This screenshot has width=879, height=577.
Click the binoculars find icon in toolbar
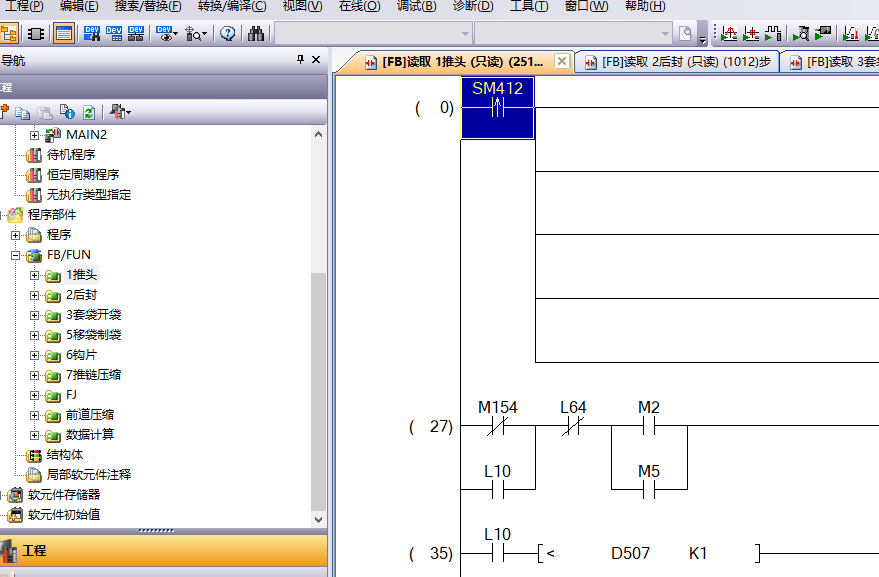256,33
